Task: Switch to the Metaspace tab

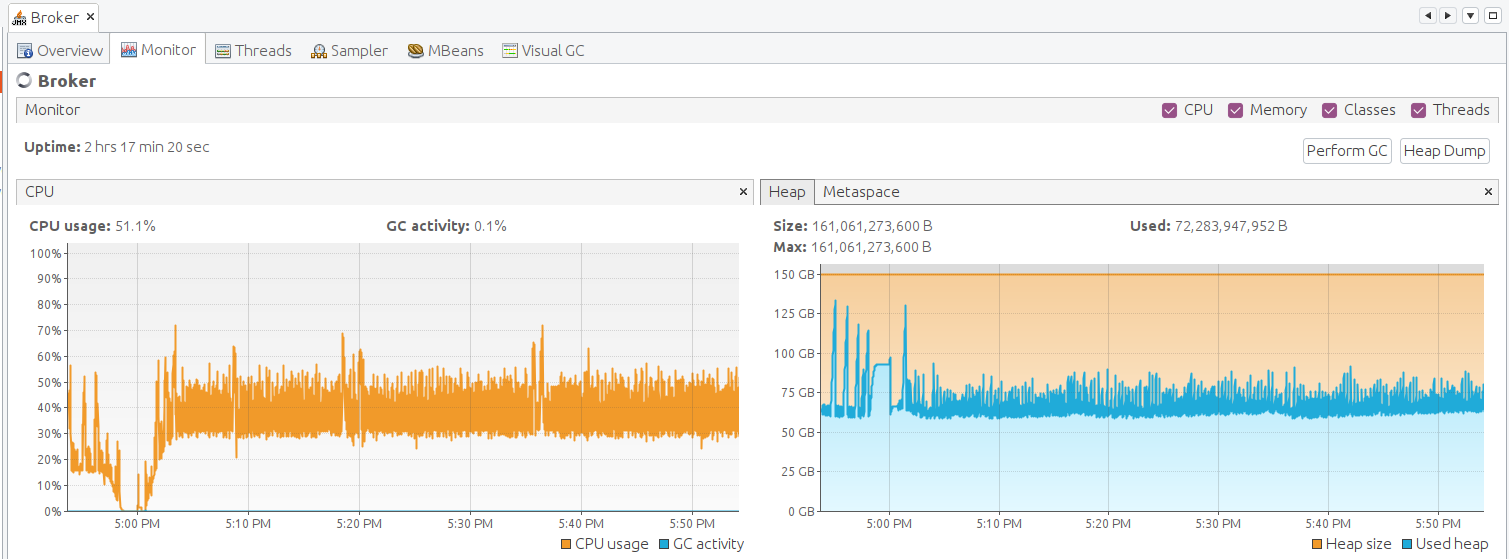Action: (860, 192)
